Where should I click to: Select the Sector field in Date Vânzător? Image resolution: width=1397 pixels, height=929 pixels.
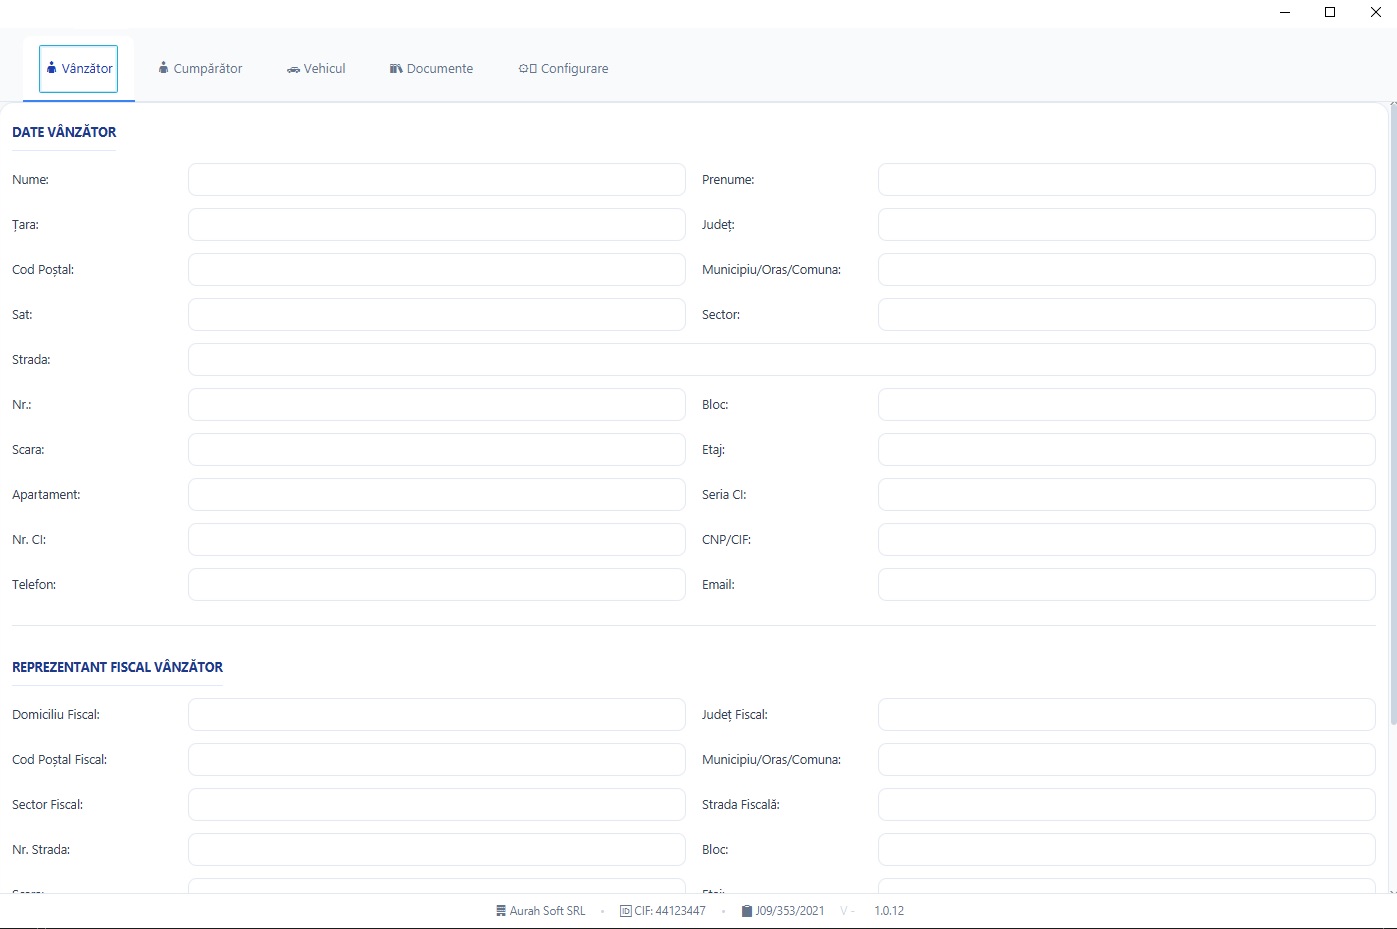(x=1127, y=315)
